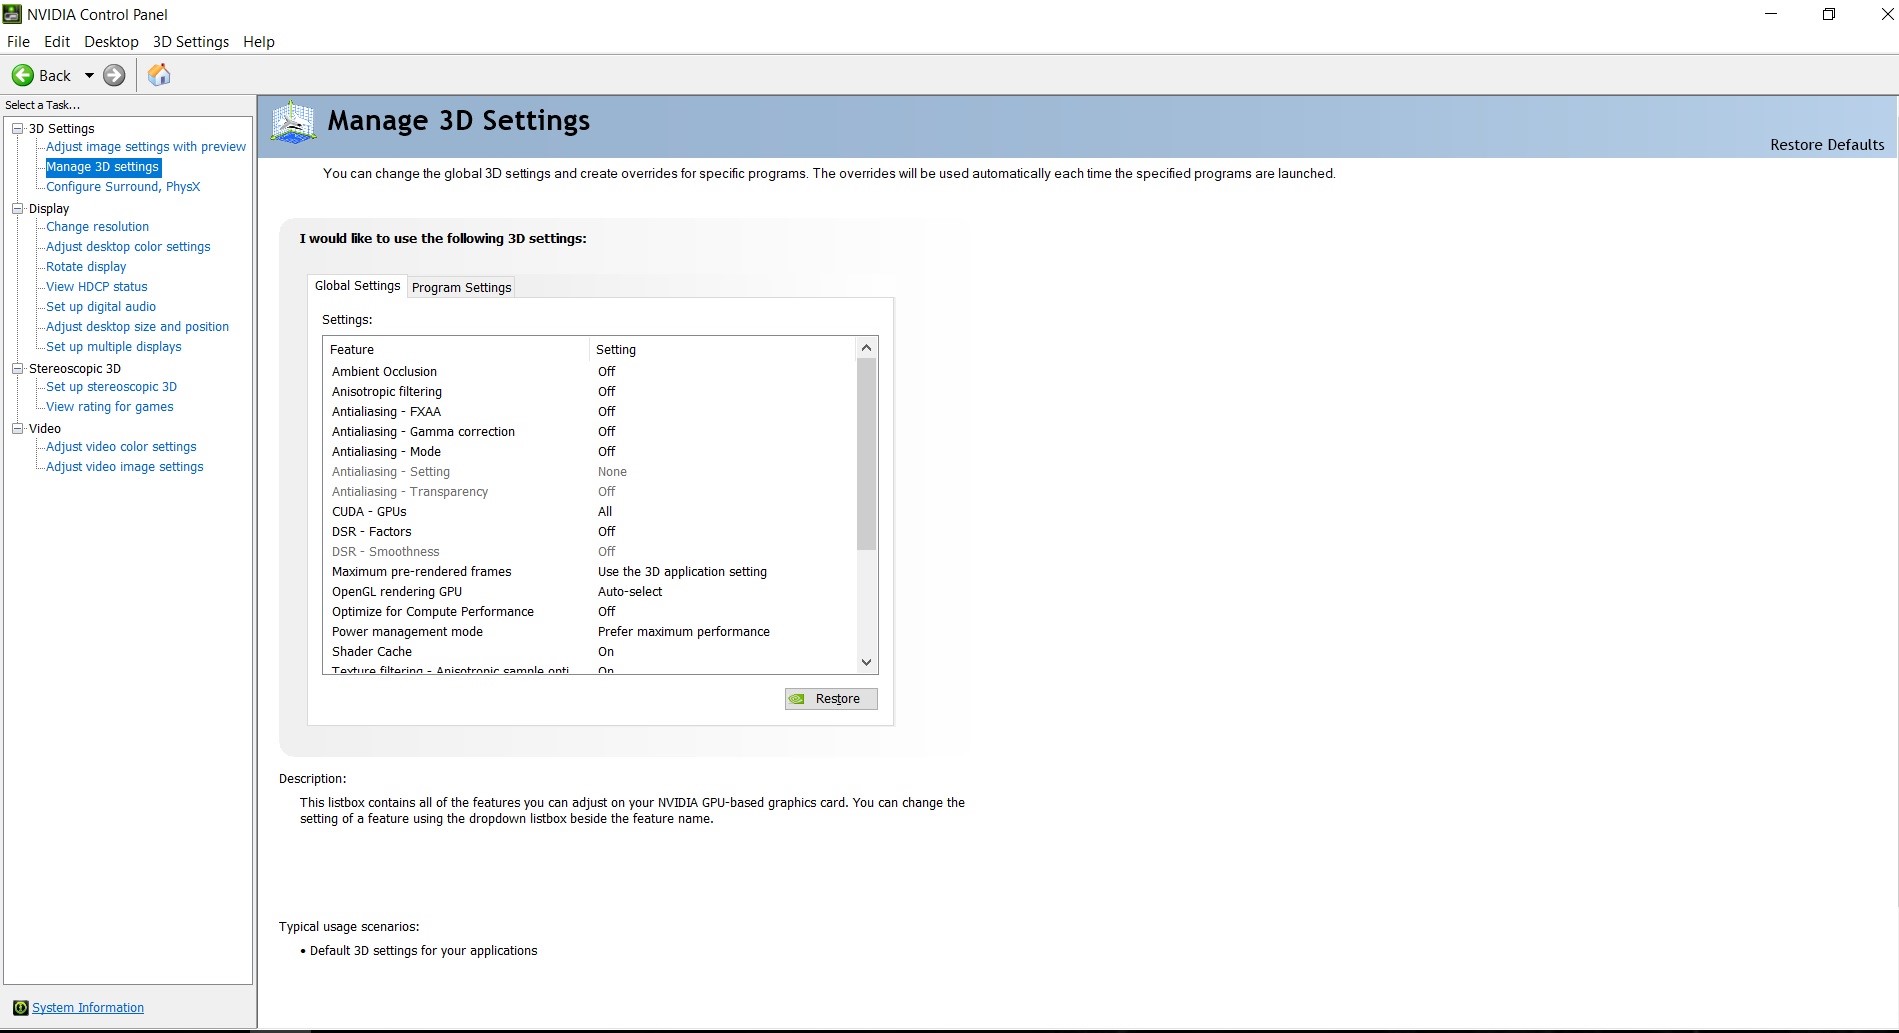The height and width of the screenshot is (1033, 1899).
Task: Select the Ambient Occlusion feature row
Action: [x=590, y=372]
